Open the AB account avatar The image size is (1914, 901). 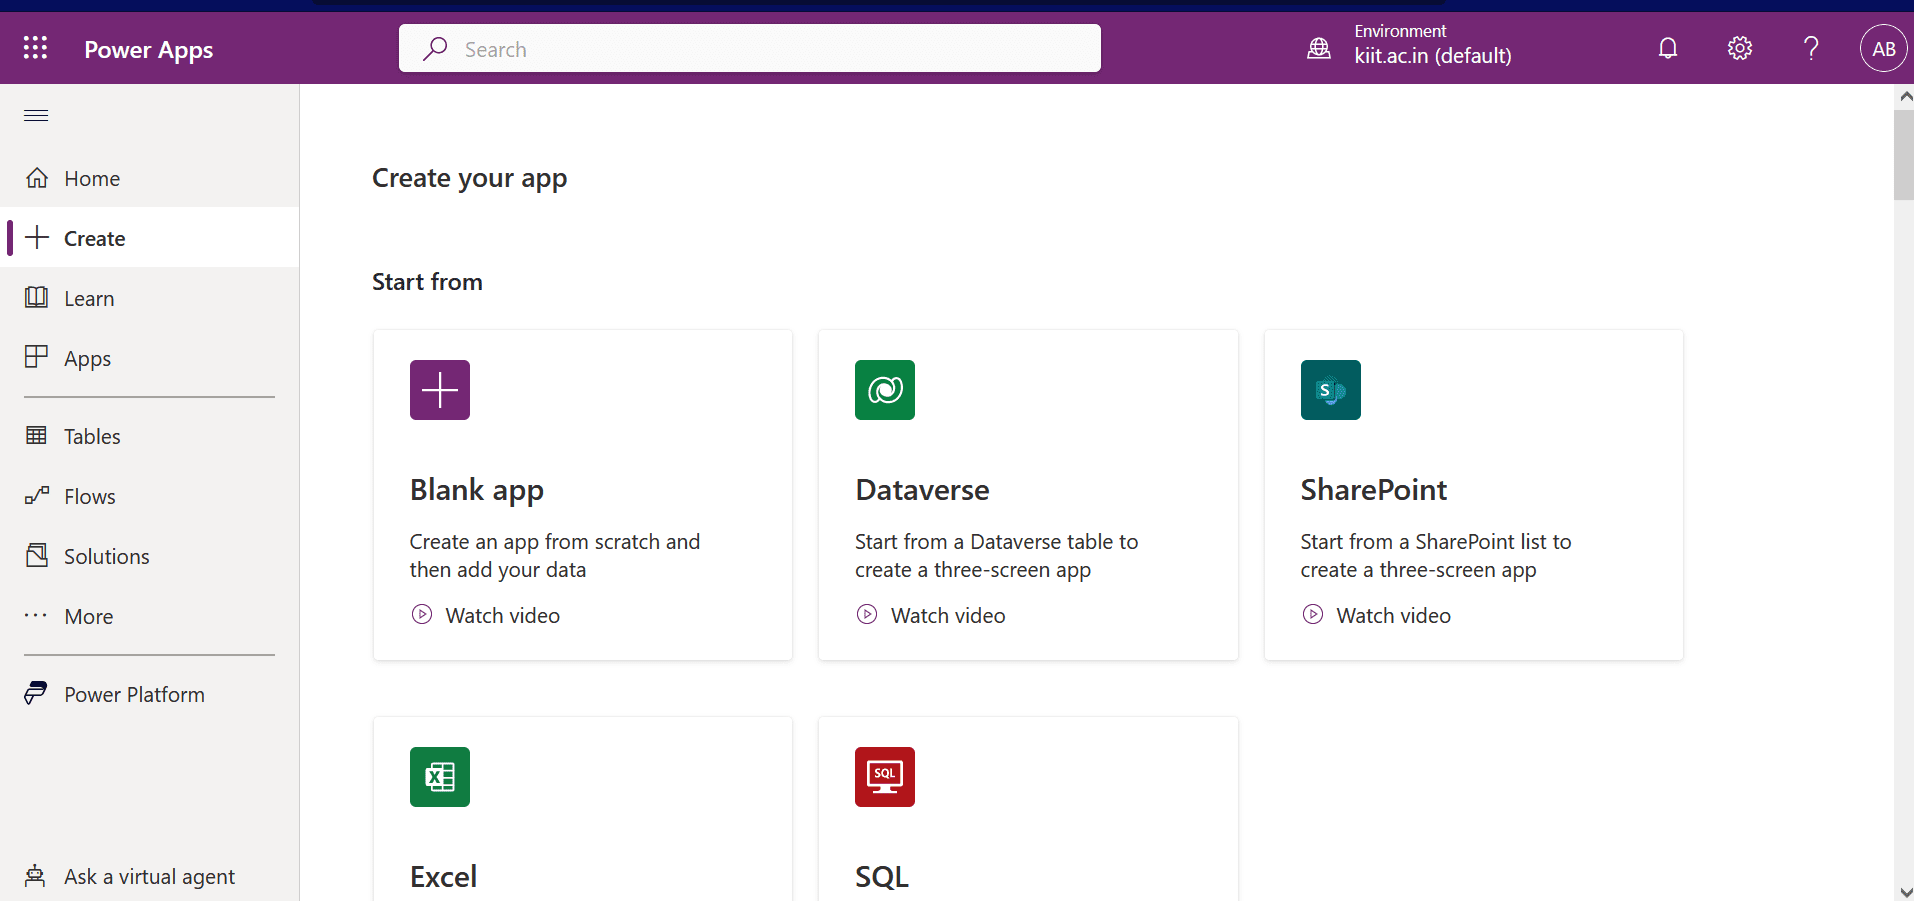click(1883, 48)
